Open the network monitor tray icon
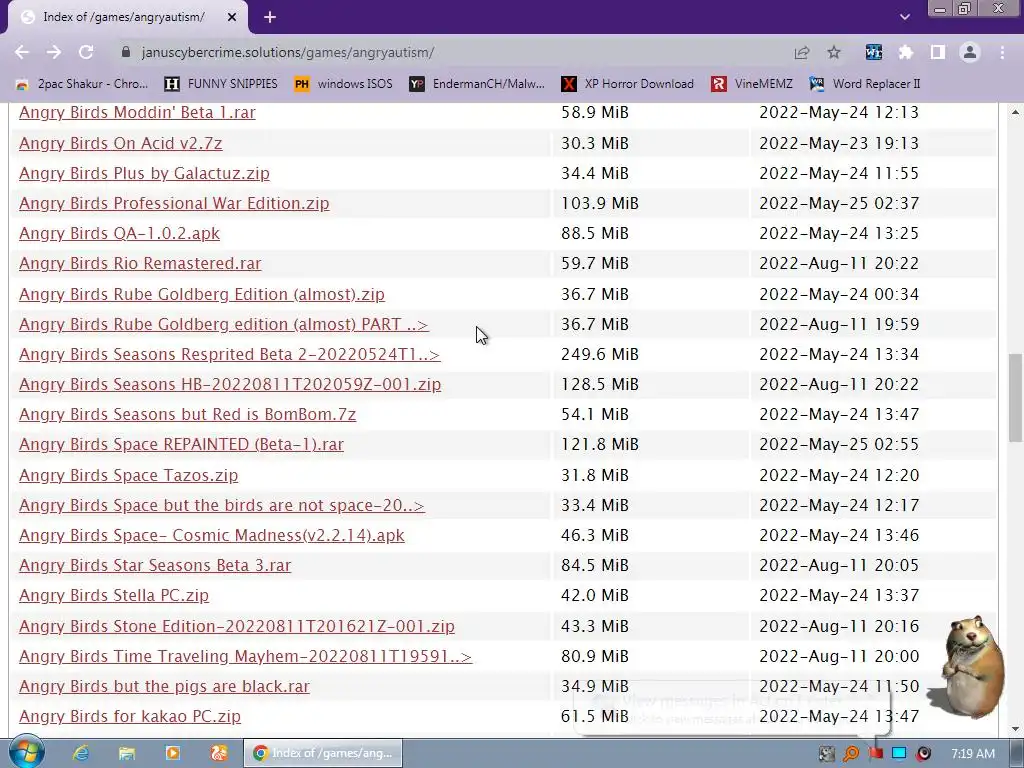The width and height of the screenshot is (1024, 768). [x=899, y=754]
